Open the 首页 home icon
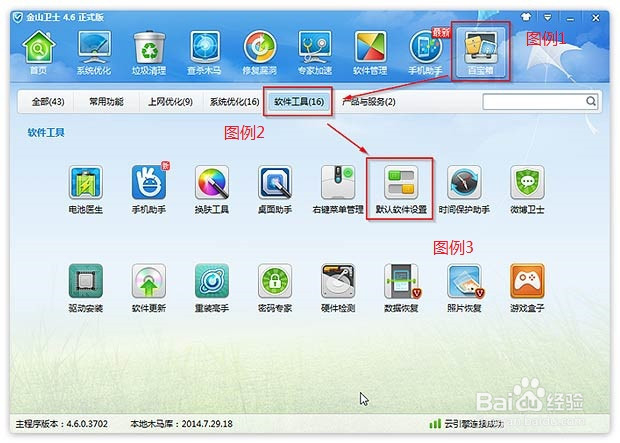Image resolution: width=620 pixels, height=443 pixels. tap(38, 53)
